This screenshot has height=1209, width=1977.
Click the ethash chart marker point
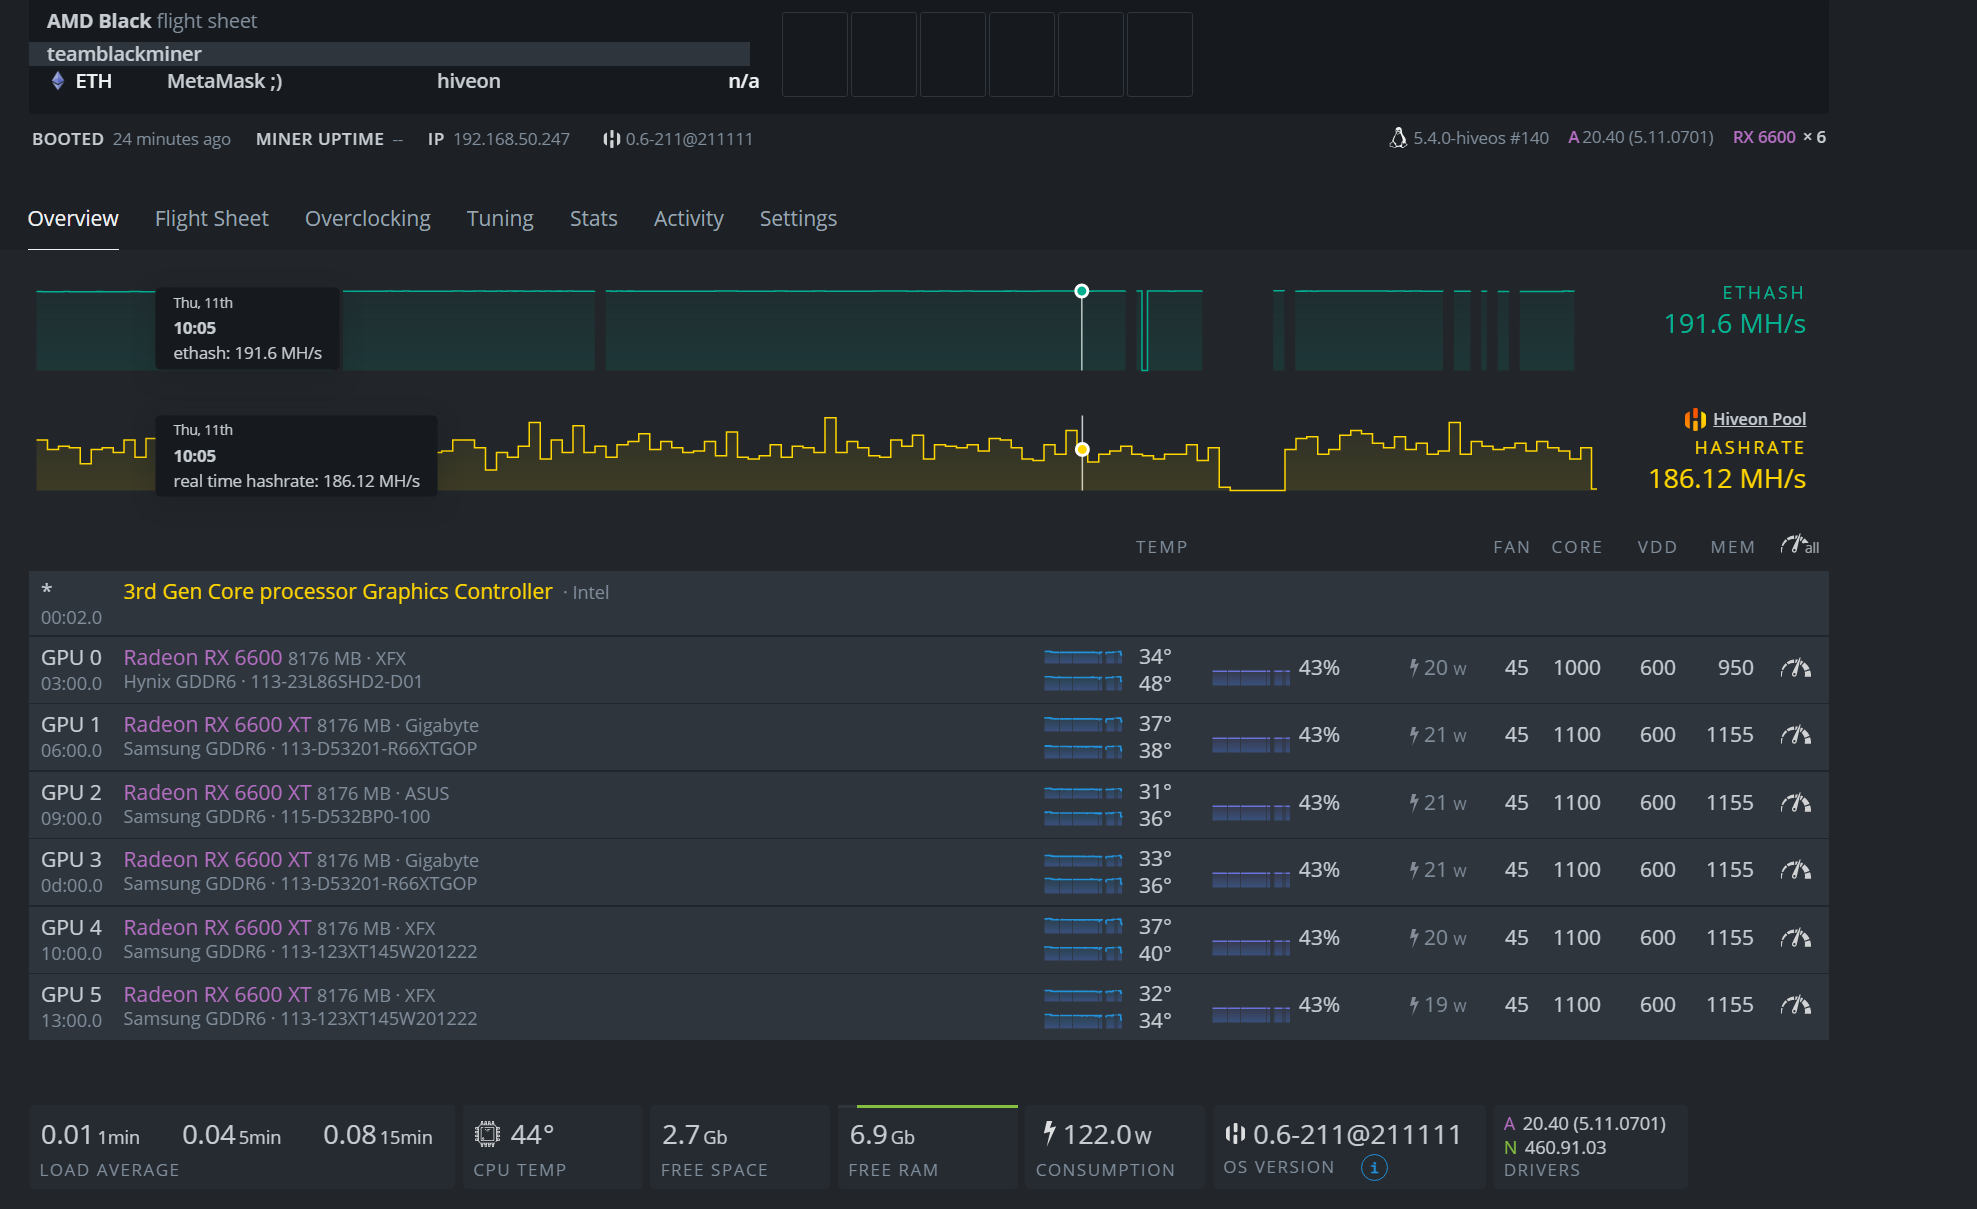tap(1082, 291)
